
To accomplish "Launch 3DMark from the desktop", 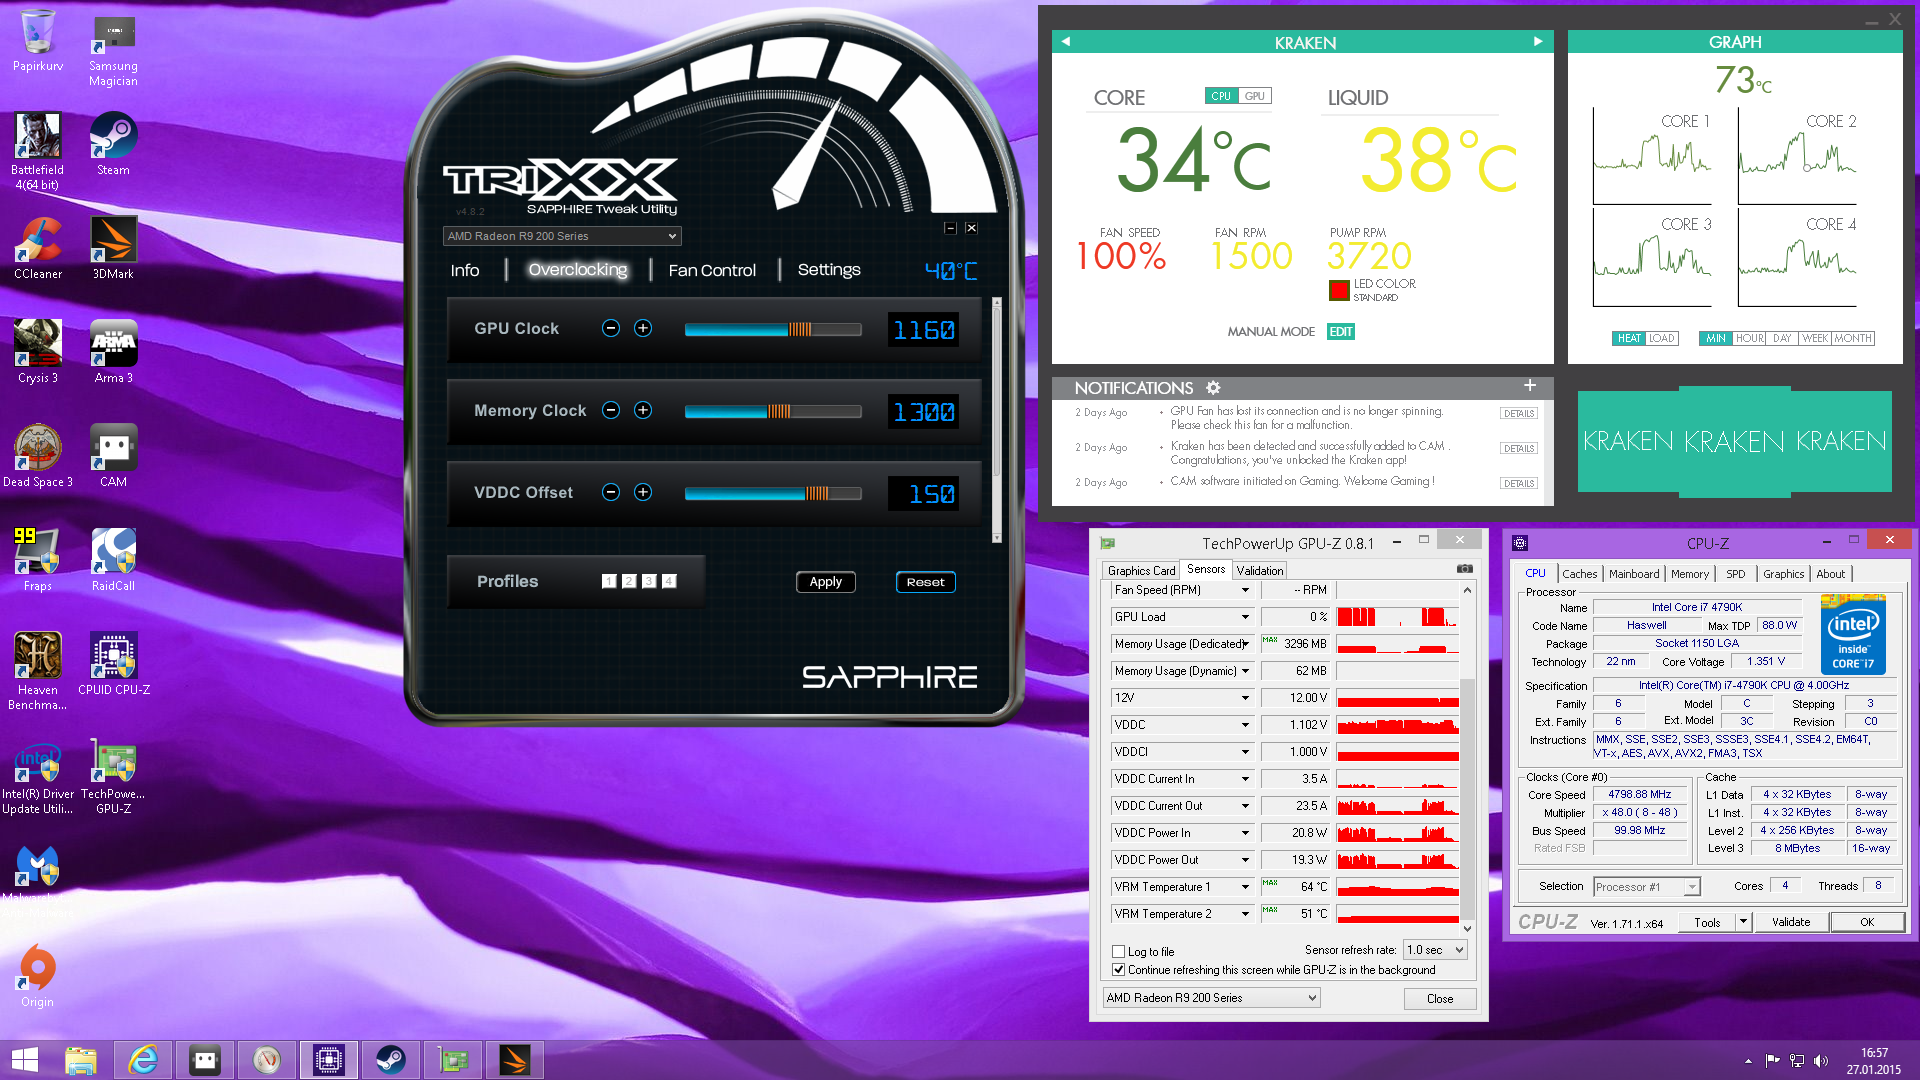I will [113, 248].
